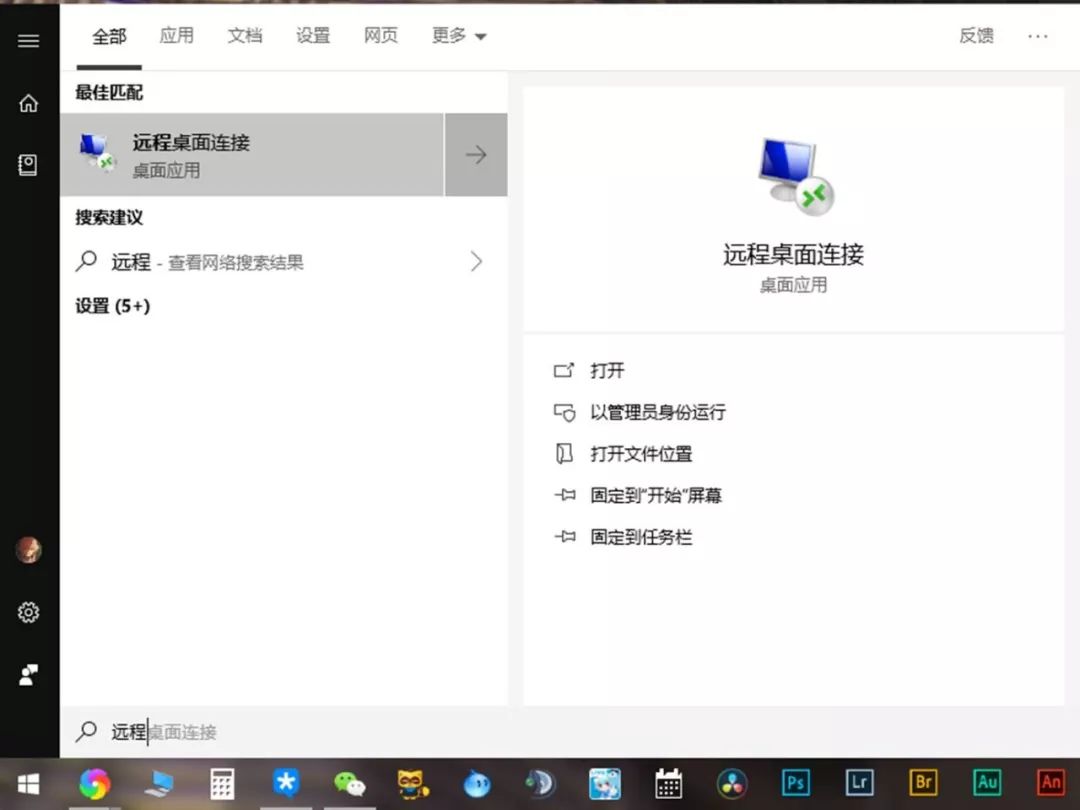Click the user avatar in the sidebar
The height and width of the screenshot is (810, 1080).
[x=29, y=548]
